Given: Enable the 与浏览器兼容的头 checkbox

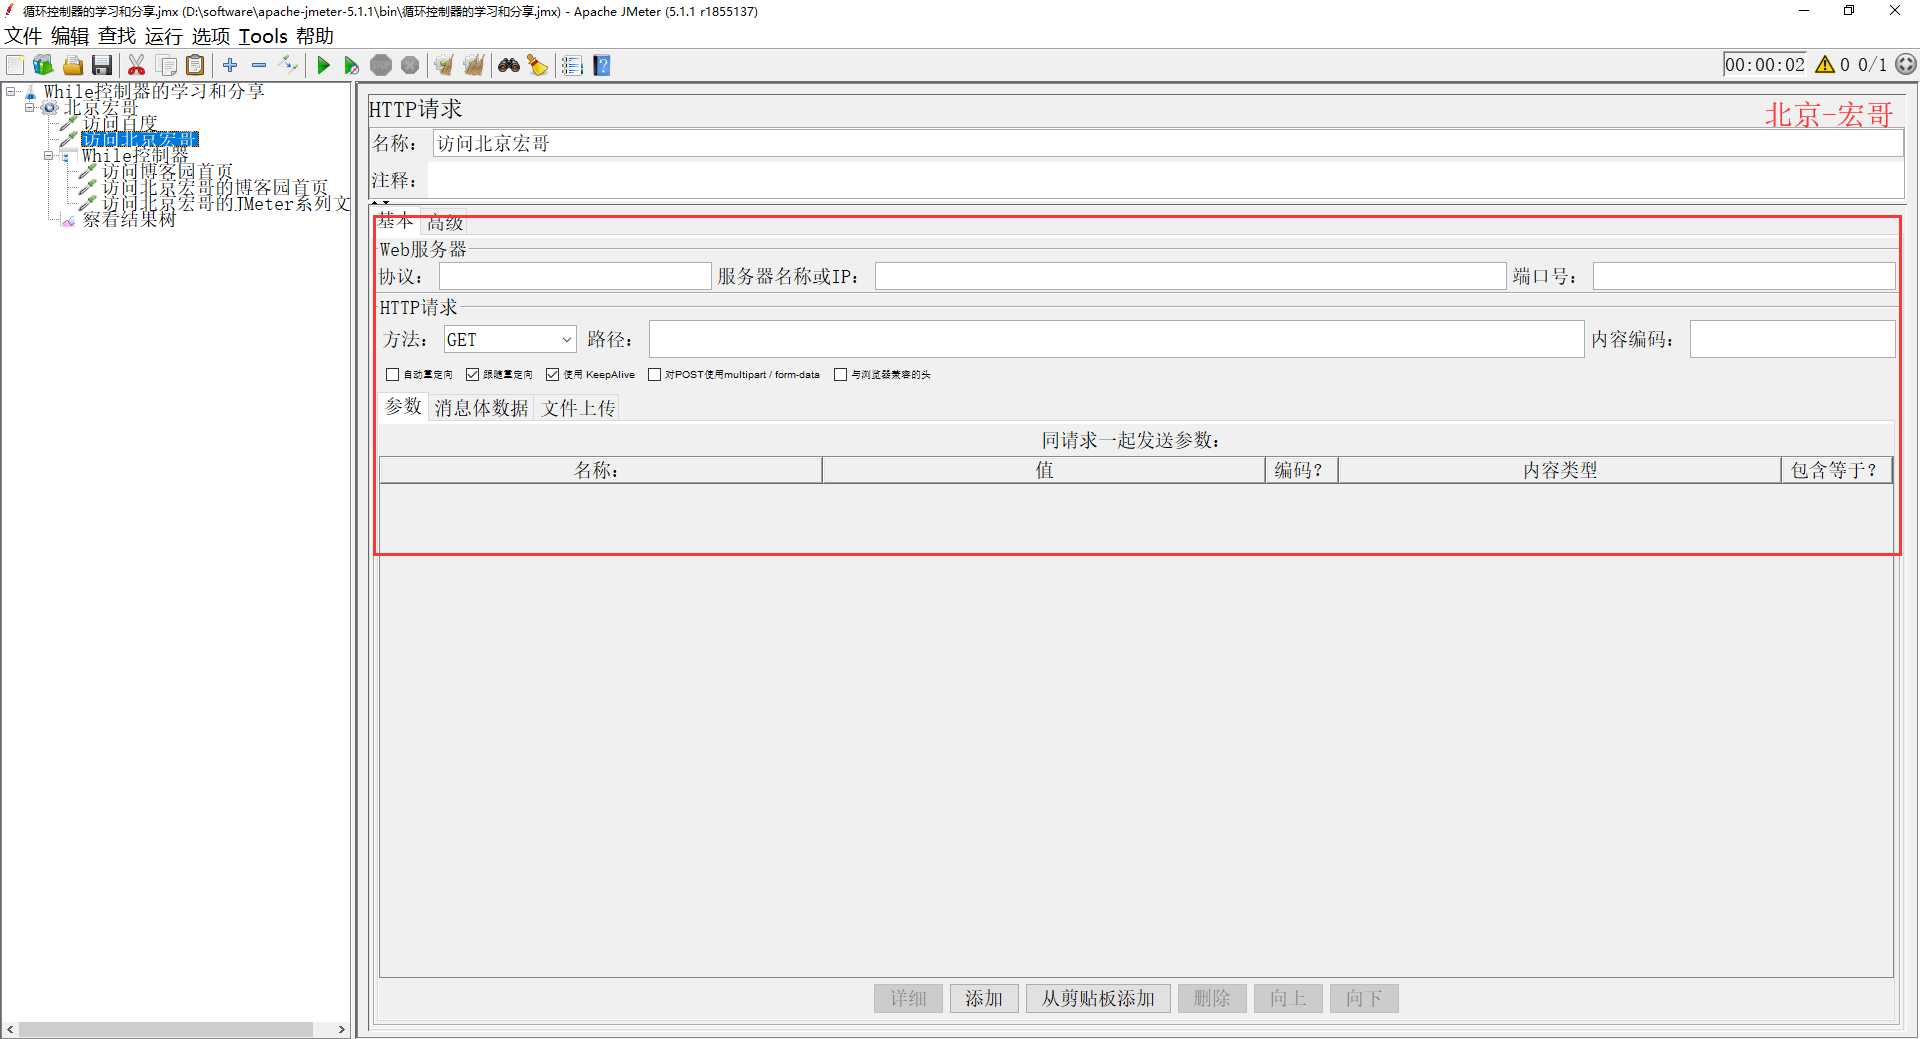Looking at the screenshot, I should click(x=840, y=374).
